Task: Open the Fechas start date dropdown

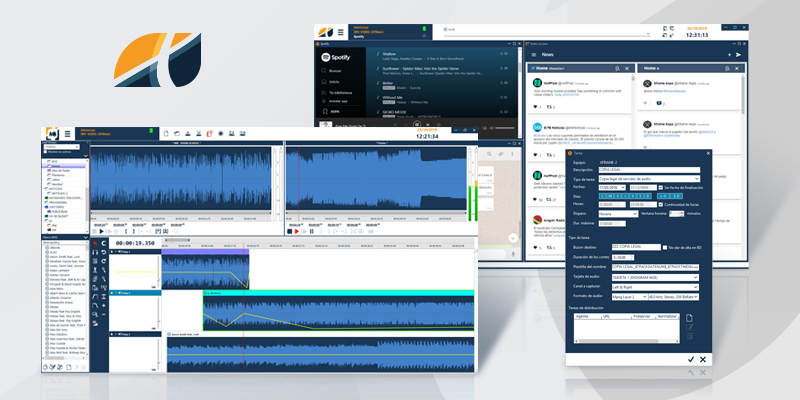Action: [x=623, y=187]
